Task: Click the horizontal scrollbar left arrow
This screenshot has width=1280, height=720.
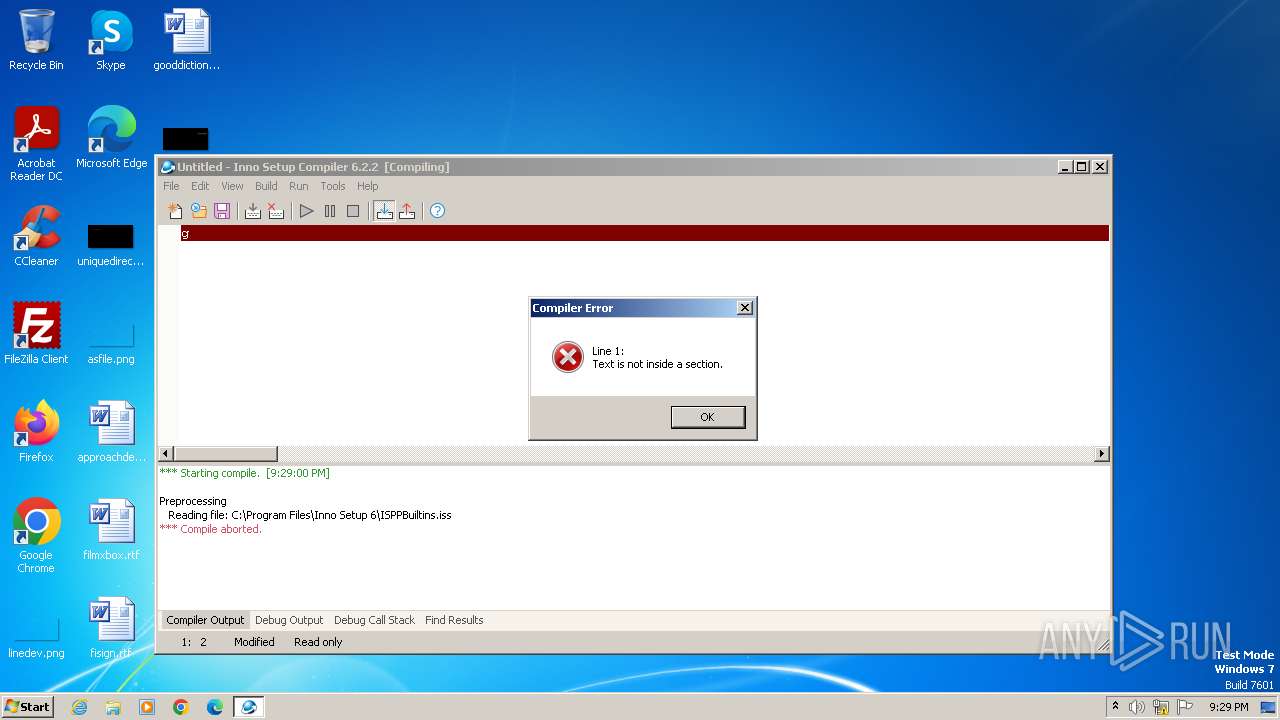Action: (x=166, y=454)
